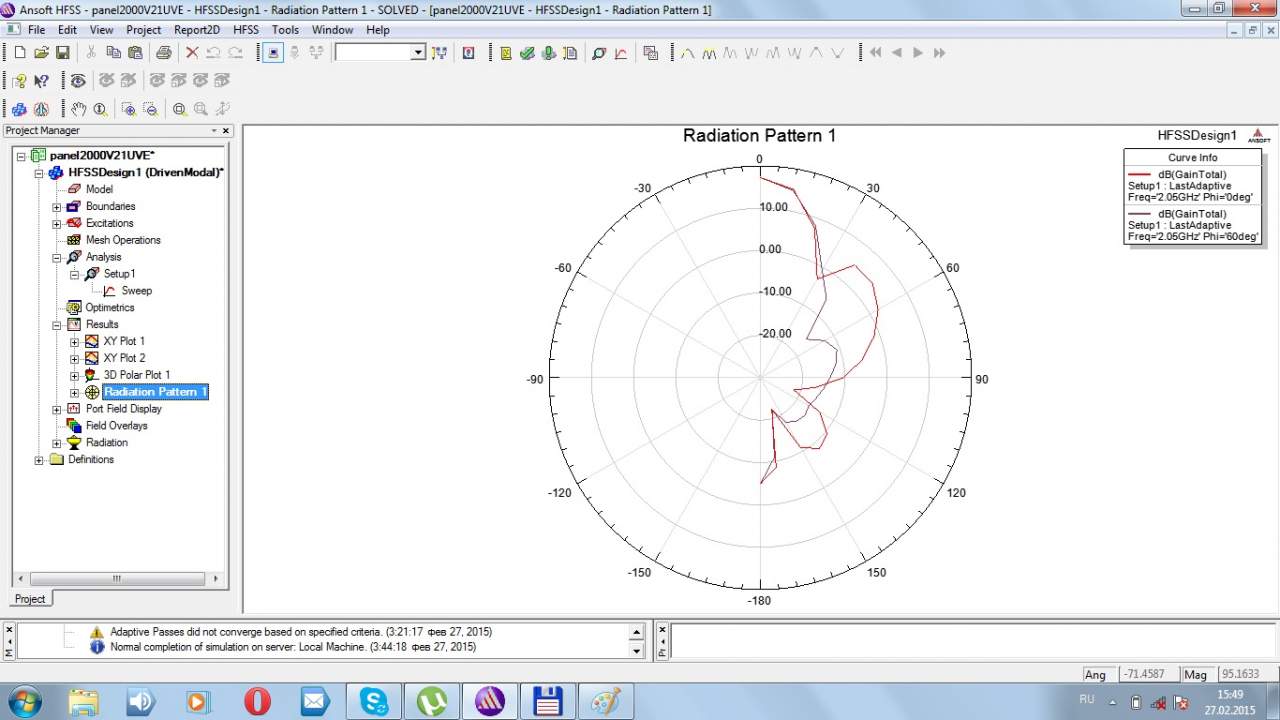1280x720 pixels.
Task: Select the Project tab below the tree
Action: point(30,599)
